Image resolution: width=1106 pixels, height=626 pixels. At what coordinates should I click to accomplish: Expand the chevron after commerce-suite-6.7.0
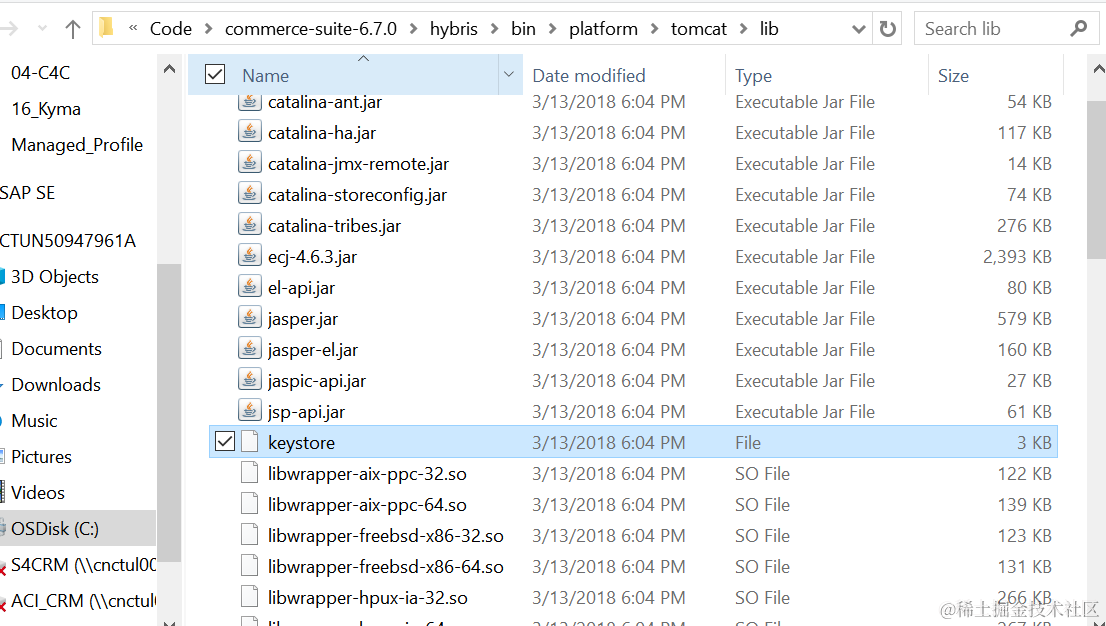click(414, 29)
